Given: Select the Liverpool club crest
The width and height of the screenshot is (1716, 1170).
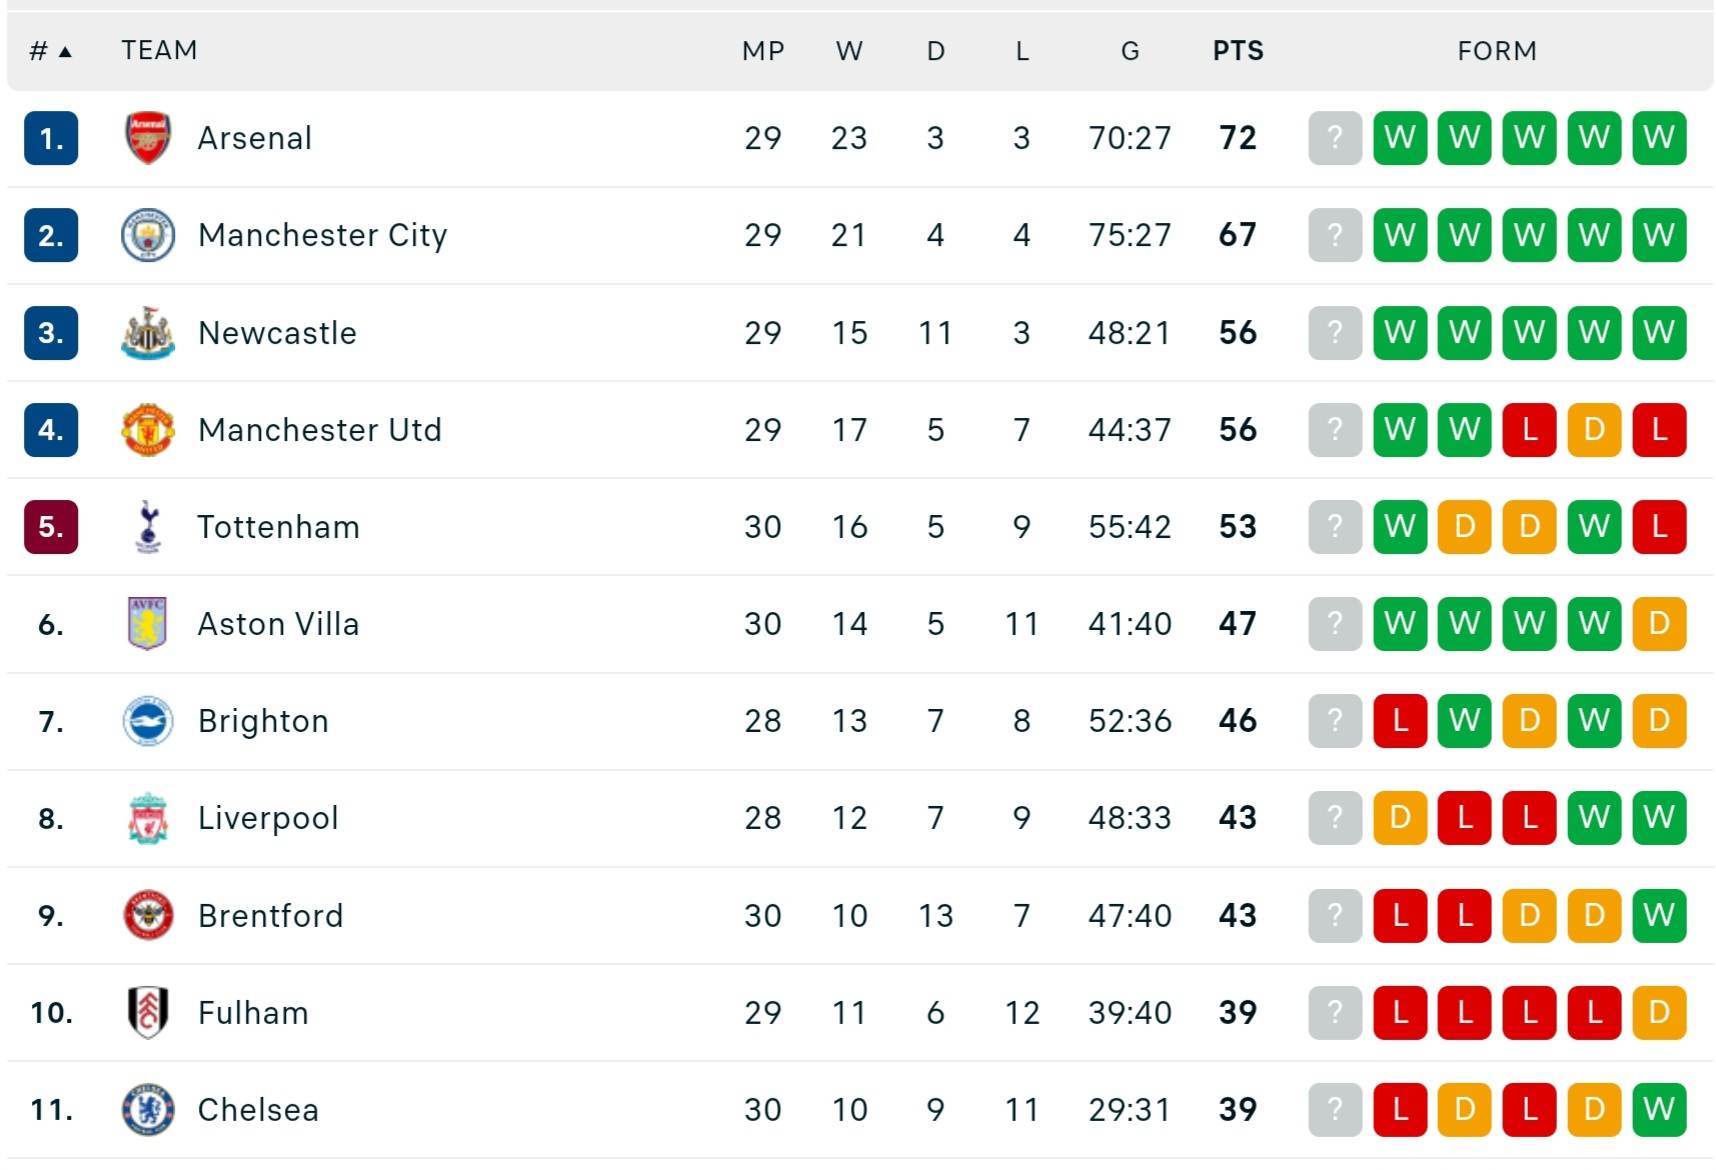Looking at the screenshot, I should click(x=148, y=818).
